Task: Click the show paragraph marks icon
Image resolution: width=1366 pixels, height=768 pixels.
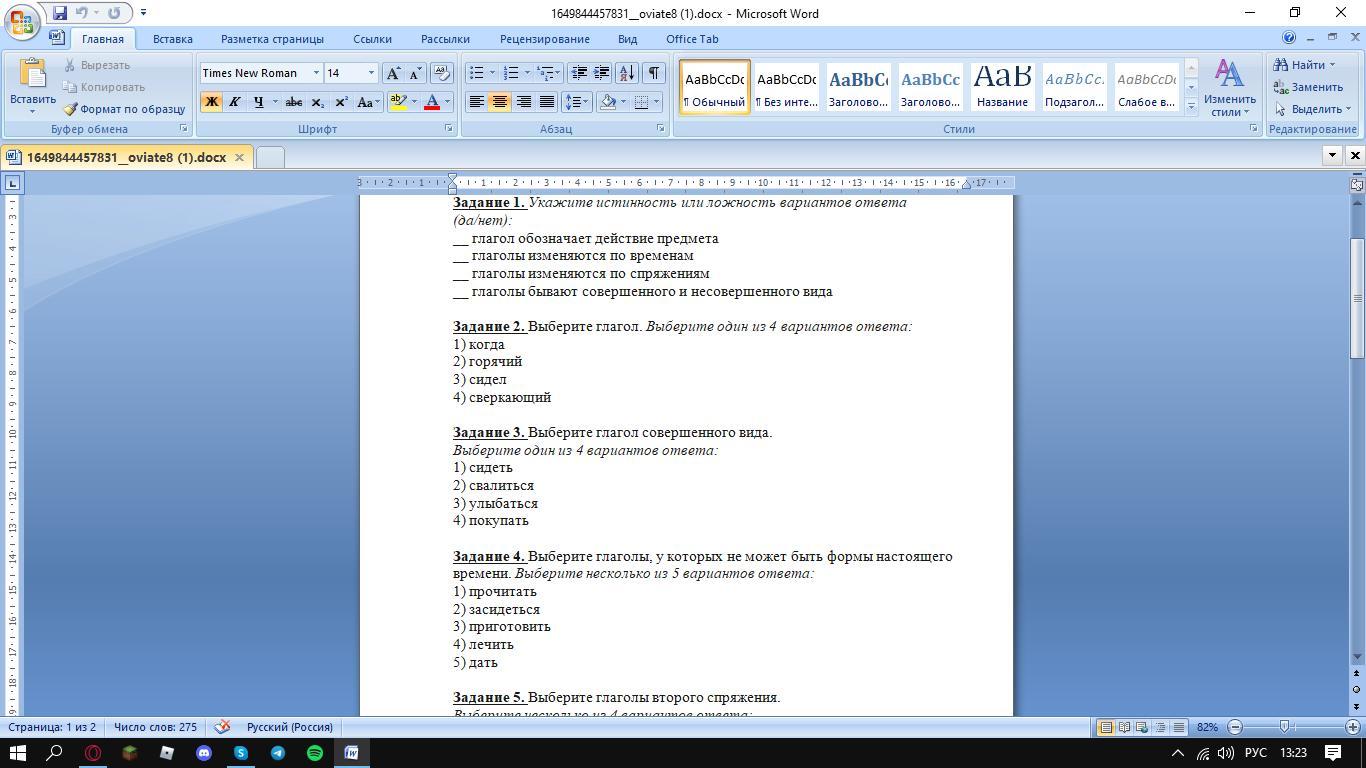Action: click(x=653, y=73)
